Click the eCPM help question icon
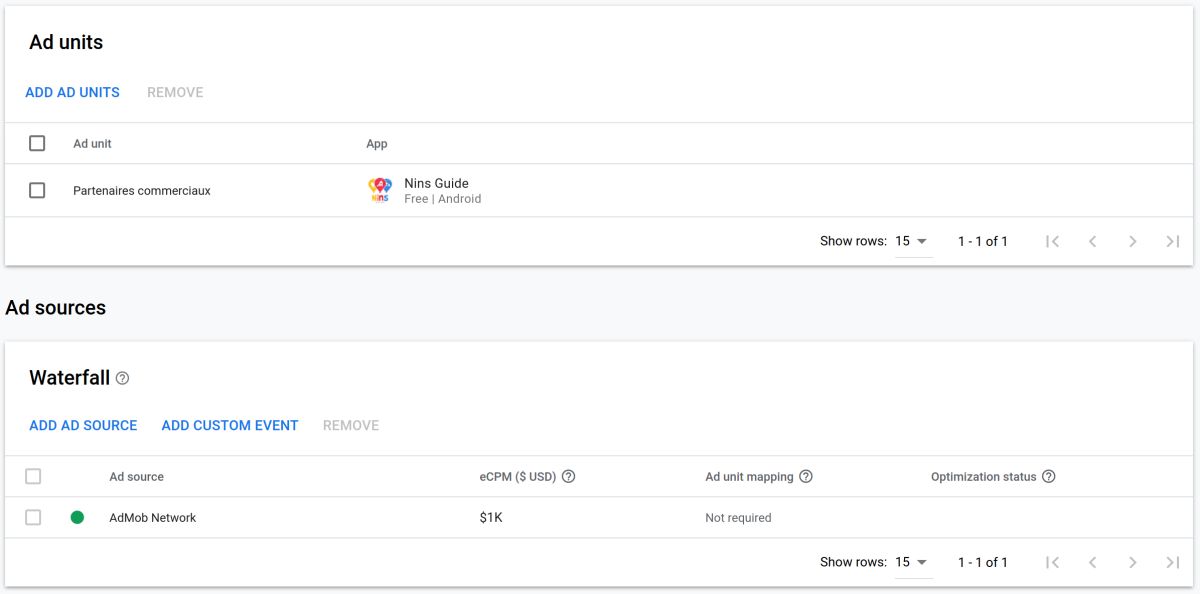 [x=568, y=477]
